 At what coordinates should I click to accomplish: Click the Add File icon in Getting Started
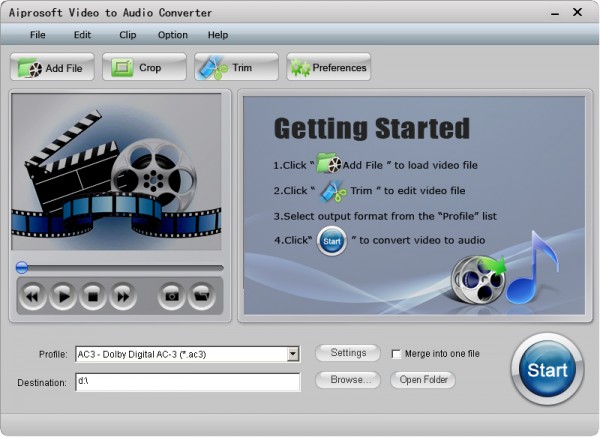(x=329, y=163)
